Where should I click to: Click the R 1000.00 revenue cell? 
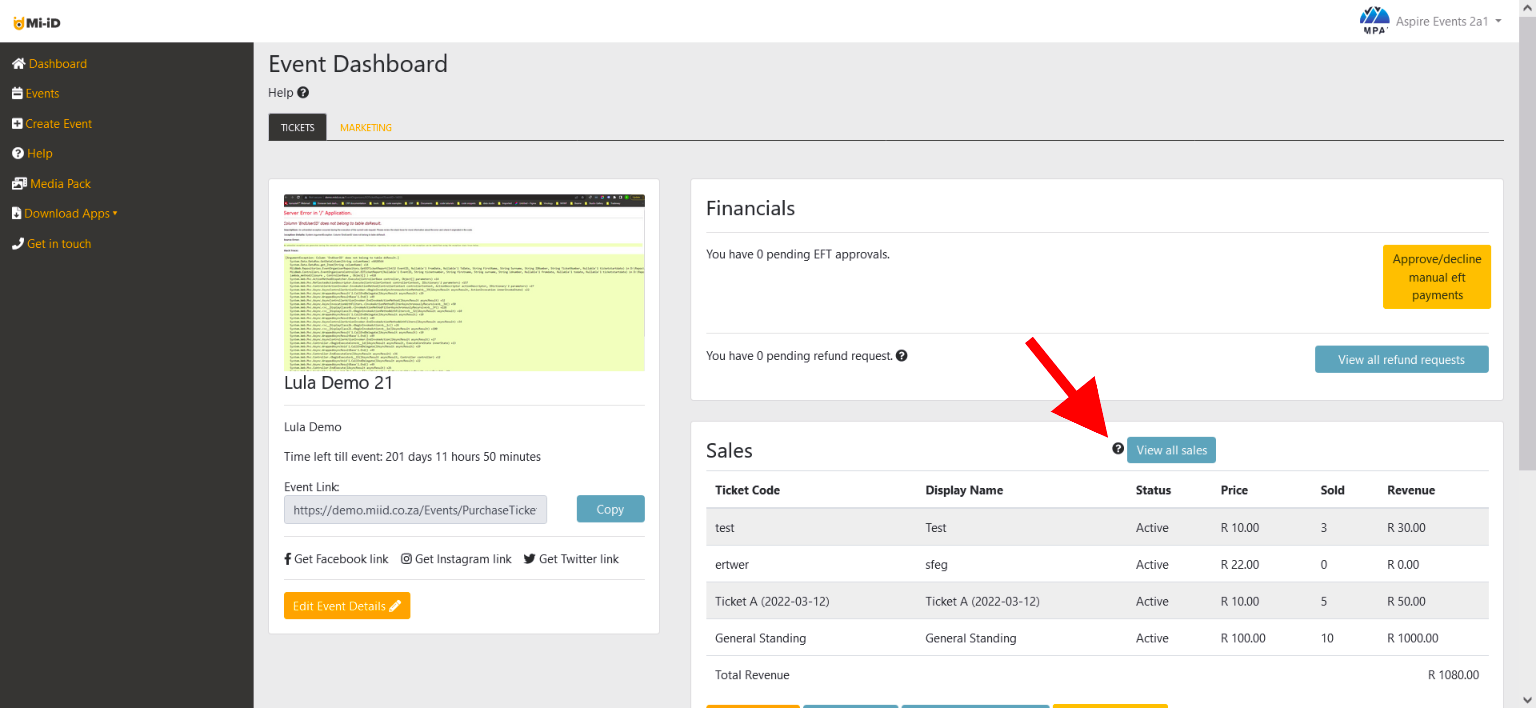(x=1412, y=638)
